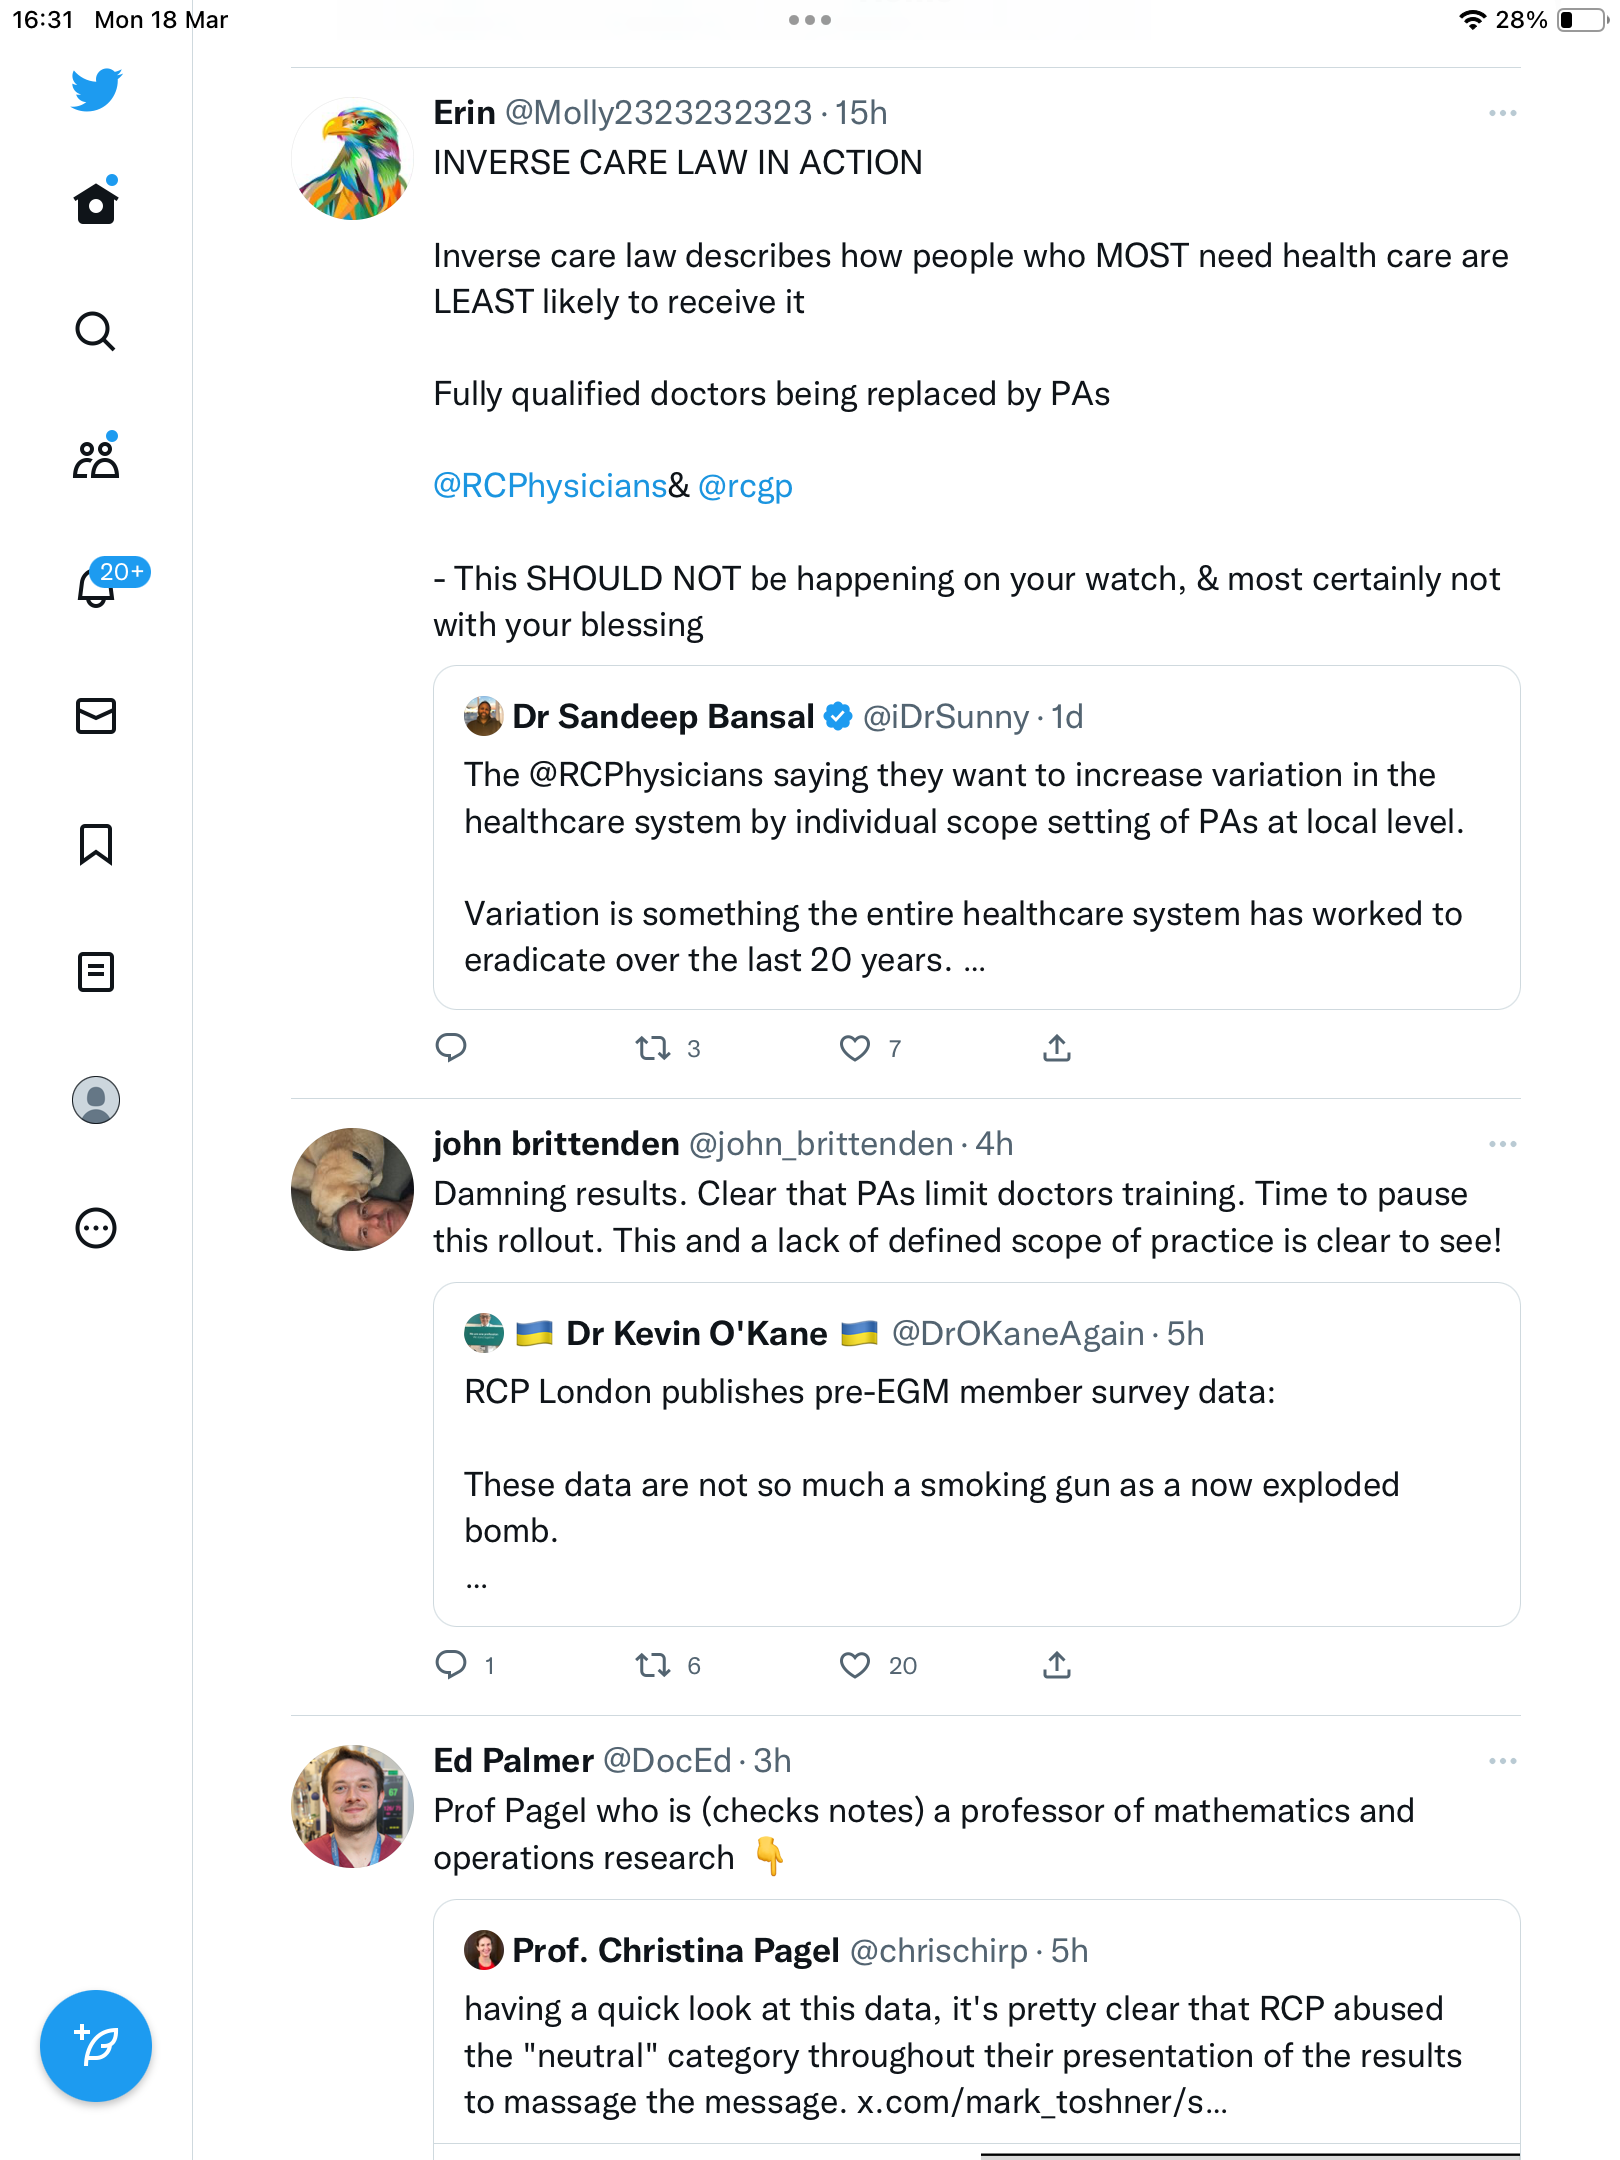Image resolution: width=1620 pixels, height=2160 pixels.
Task: Tap the compose tweet button
Action: 96,2046
